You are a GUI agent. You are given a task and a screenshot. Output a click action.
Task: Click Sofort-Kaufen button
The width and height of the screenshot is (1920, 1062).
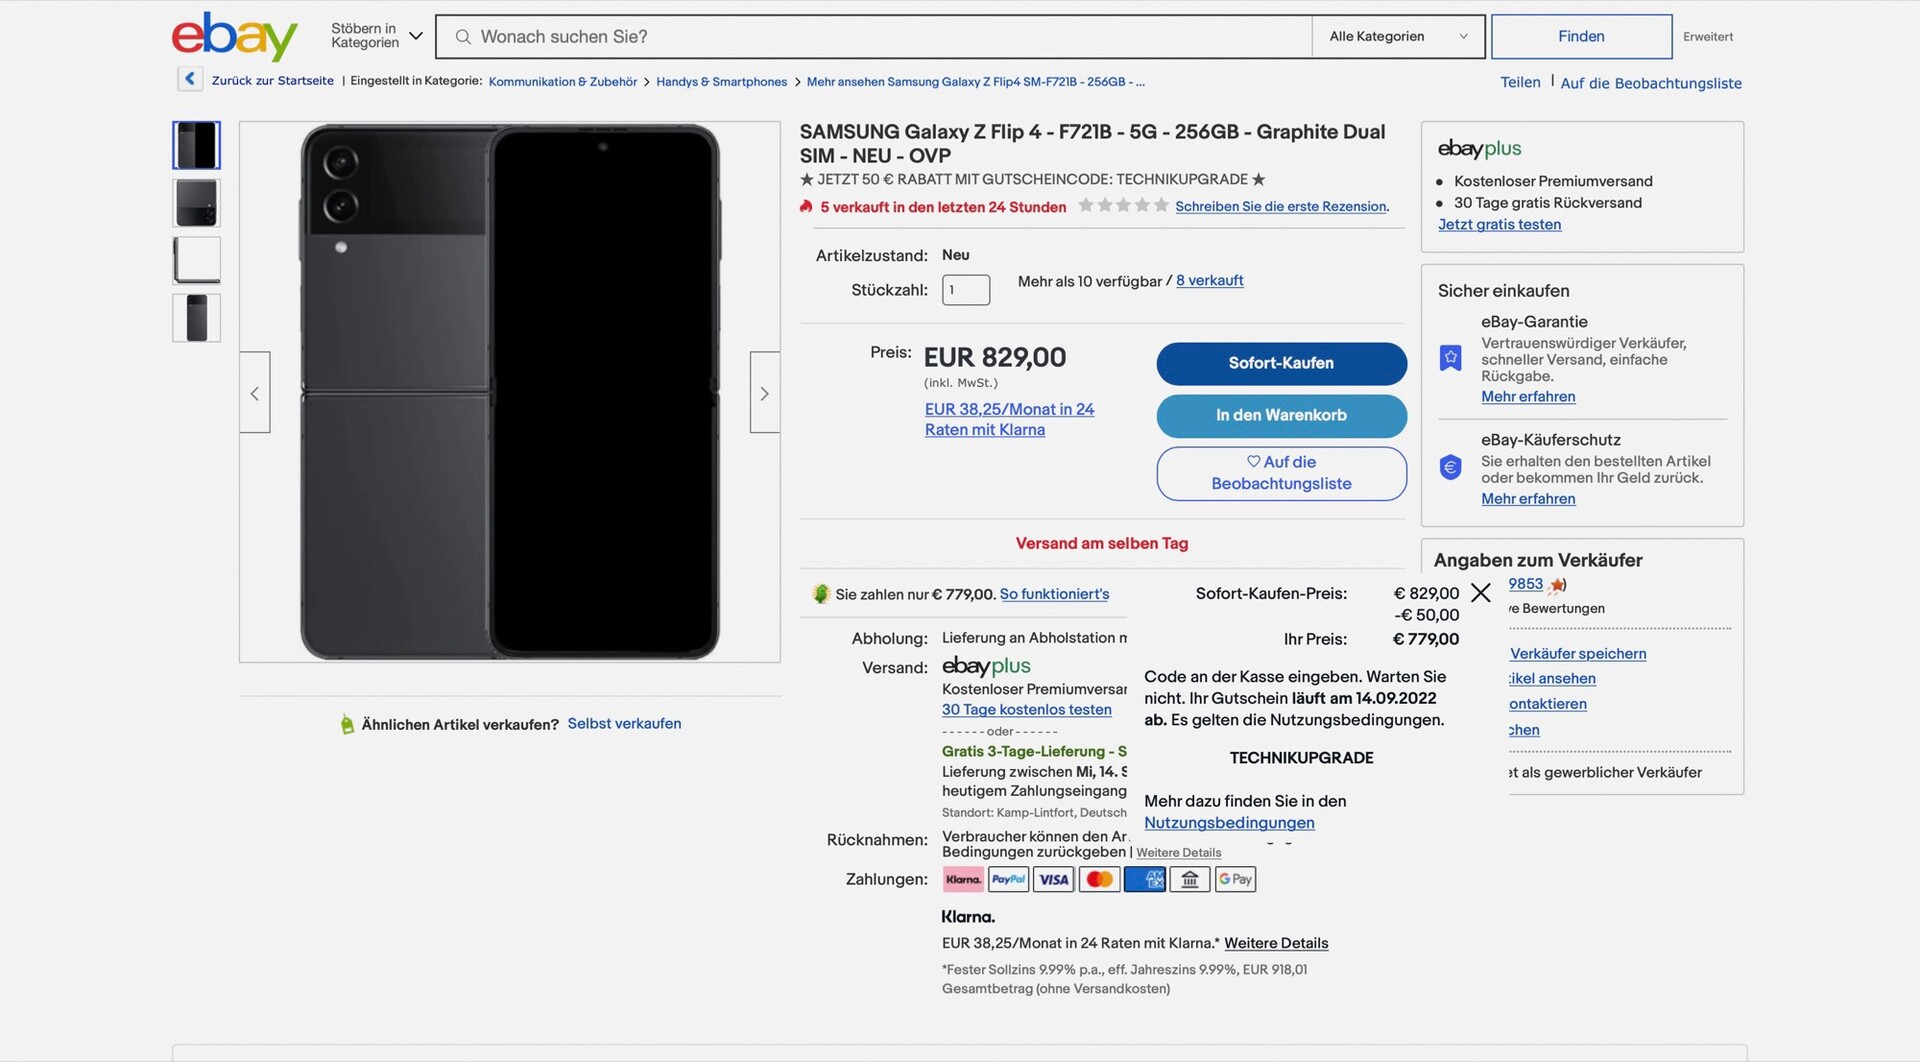pyautogui.click(x=1281, y=363)
